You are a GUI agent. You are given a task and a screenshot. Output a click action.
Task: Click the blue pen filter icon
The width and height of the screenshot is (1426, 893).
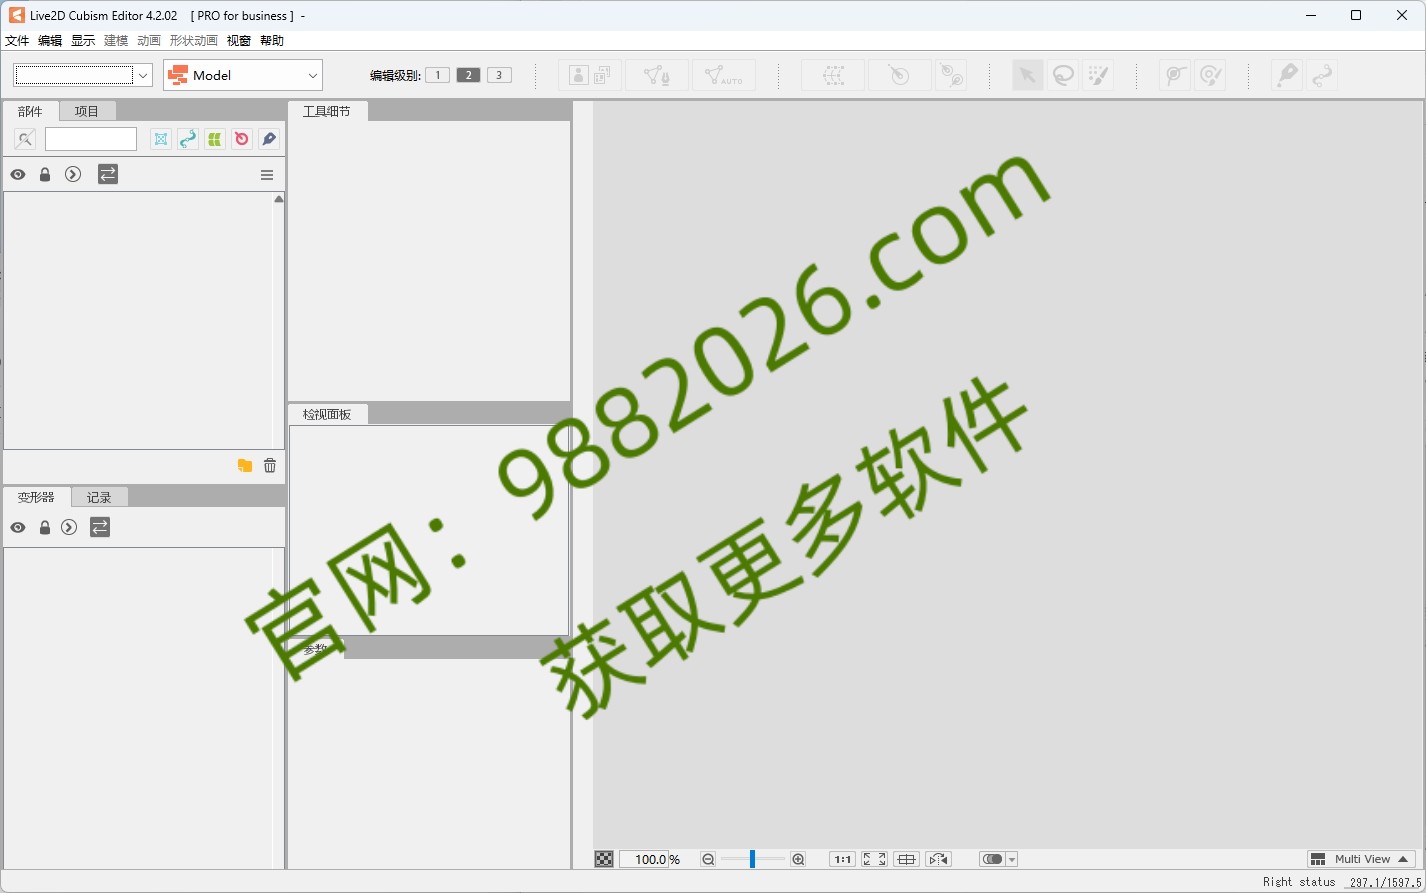[269, 139]
